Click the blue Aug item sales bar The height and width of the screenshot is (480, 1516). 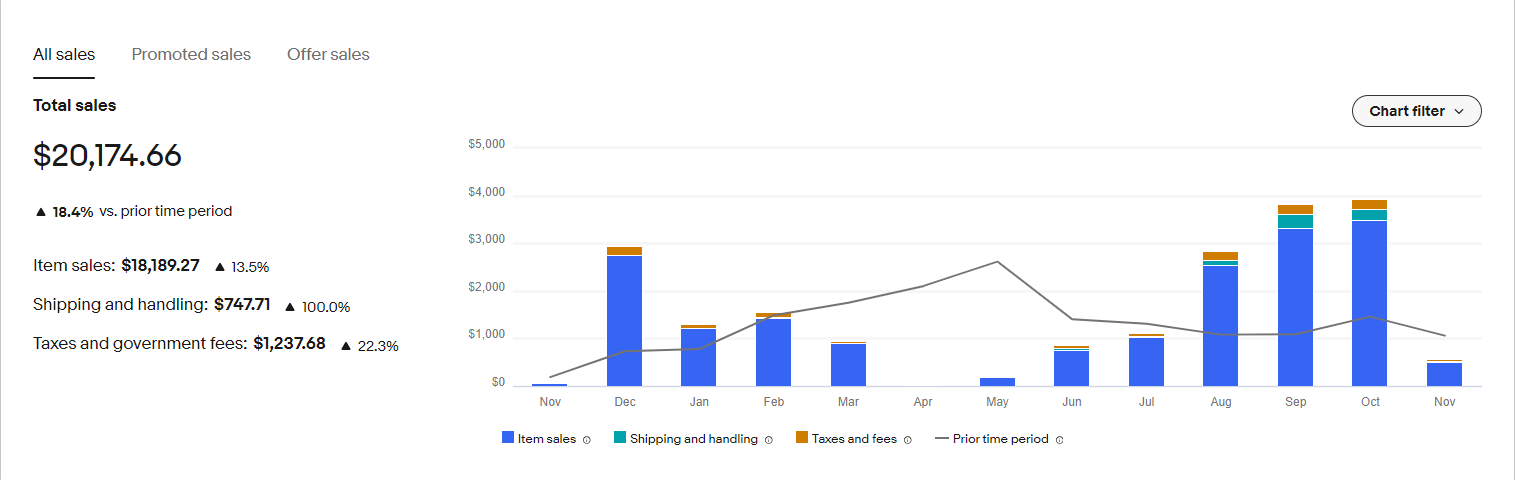[1221, 326]
